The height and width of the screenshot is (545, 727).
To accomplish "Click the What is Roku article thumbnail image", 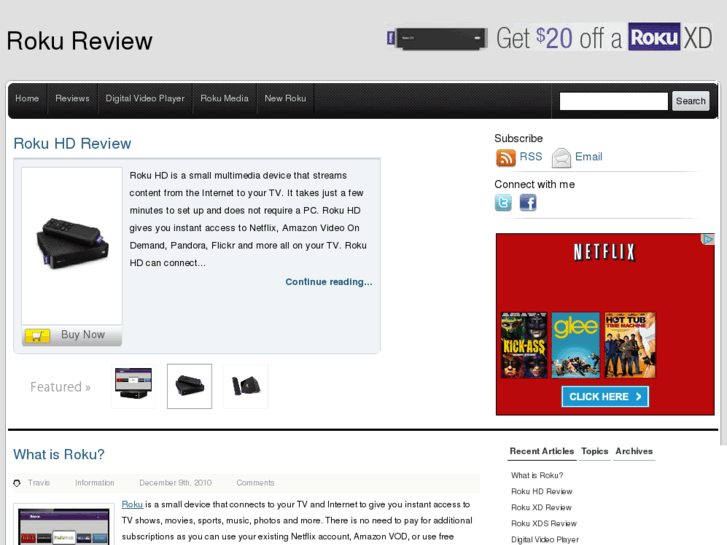I will 64,525.
